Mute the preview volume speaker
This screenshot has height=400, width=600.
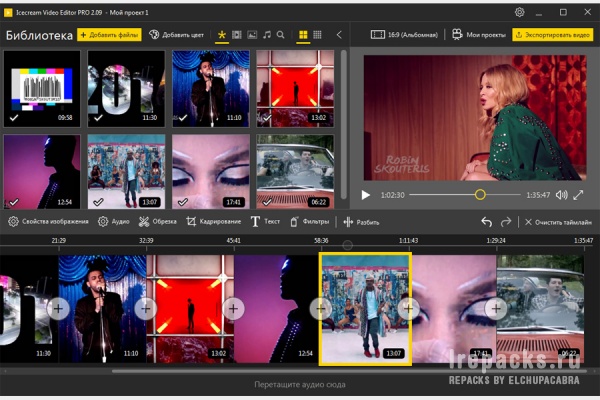tap(561, 195)
